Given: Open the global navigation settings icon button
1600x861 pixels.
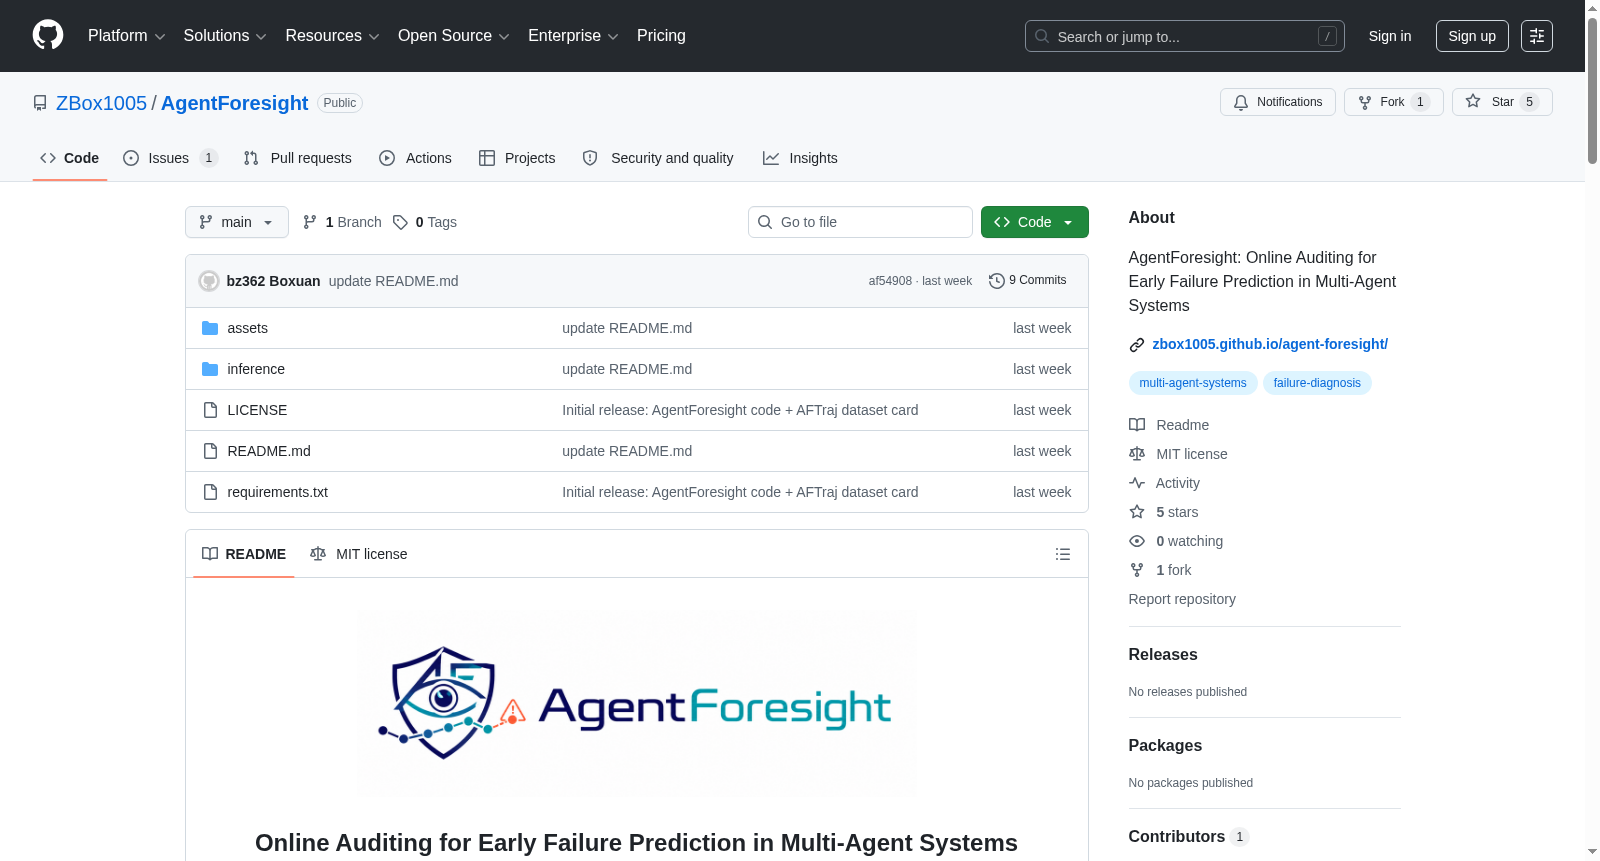Looking at the screenshot, I should (1537, 36).
